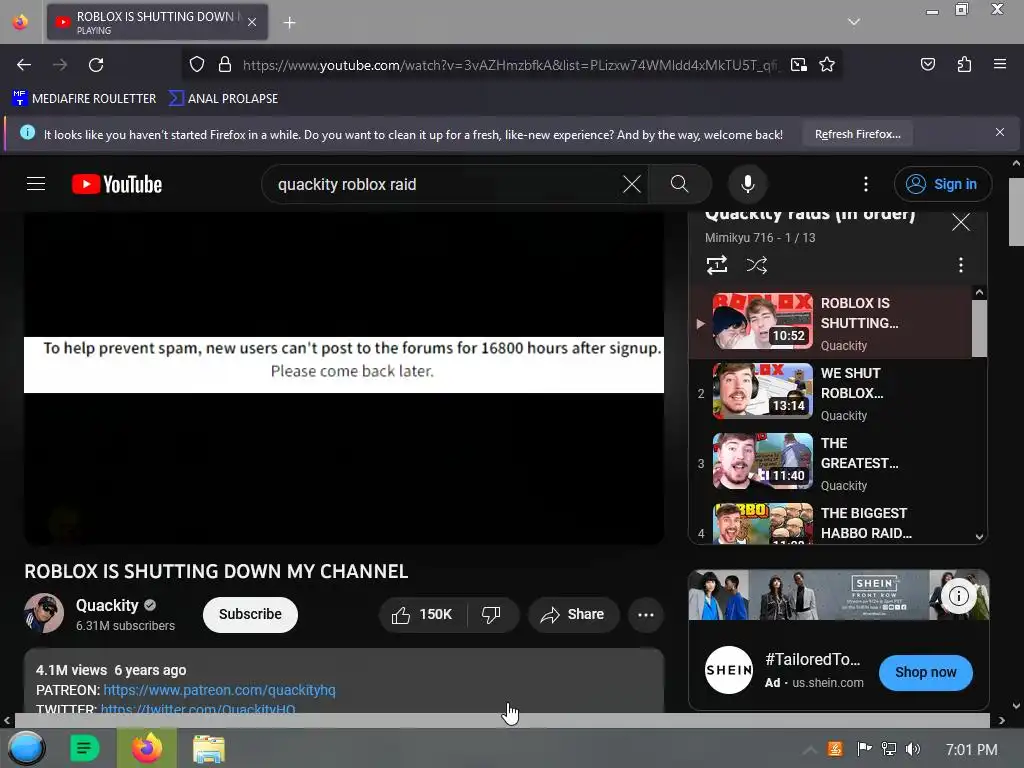Open the green notes app in taskbar
This screenshot has height=768, width=1024.
[x=85, y=748]
